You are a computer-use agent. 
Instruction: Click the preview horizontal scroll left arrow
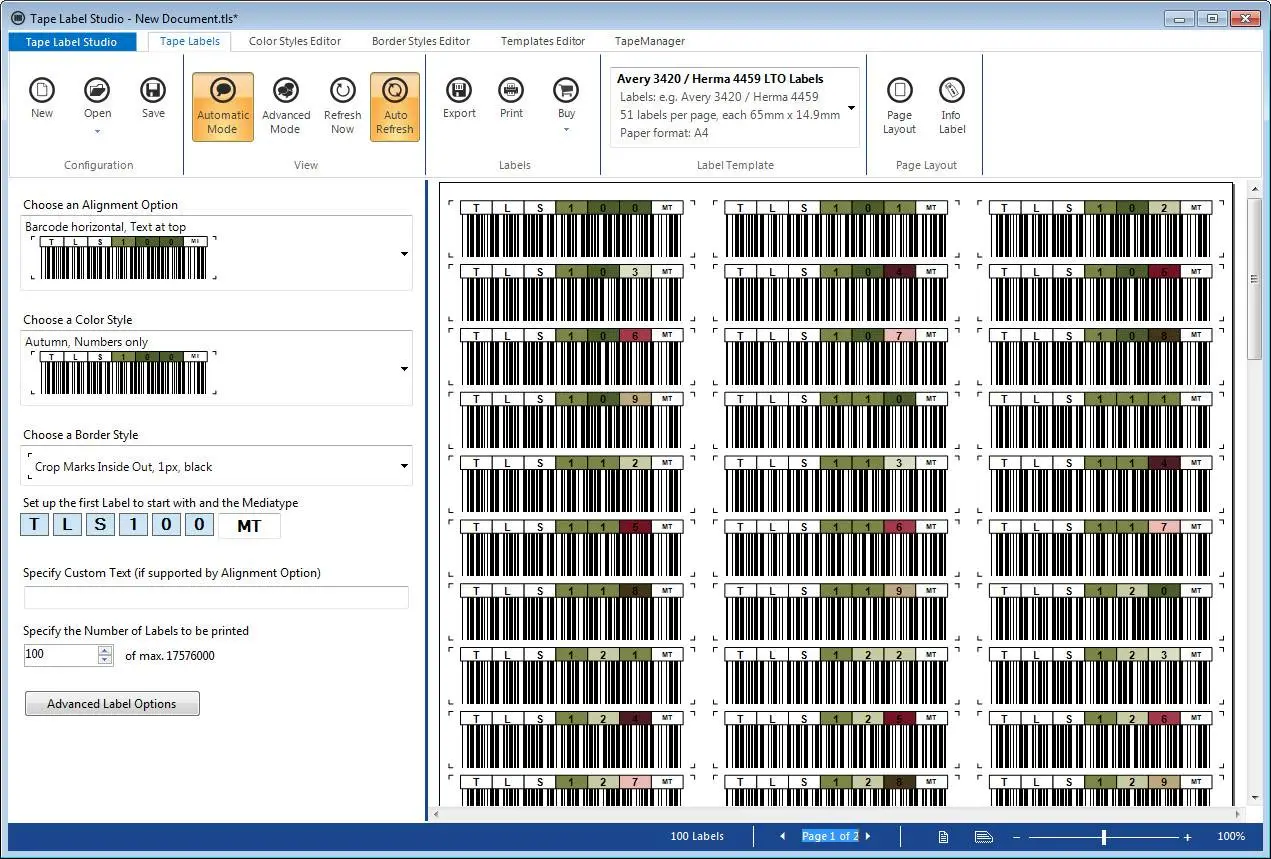point(434,815)
